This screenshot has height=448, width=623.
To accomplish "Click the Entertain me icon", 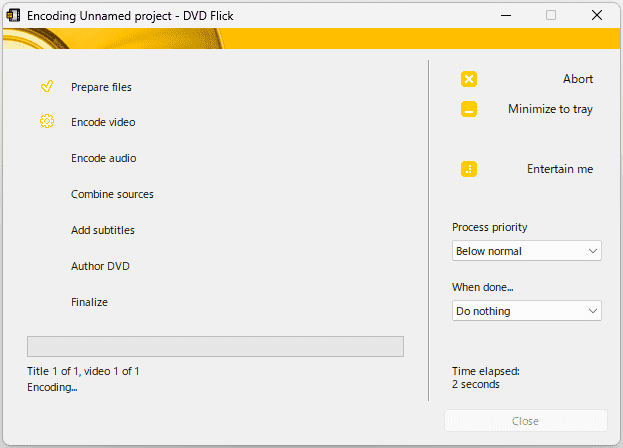I will coord(469,169).
